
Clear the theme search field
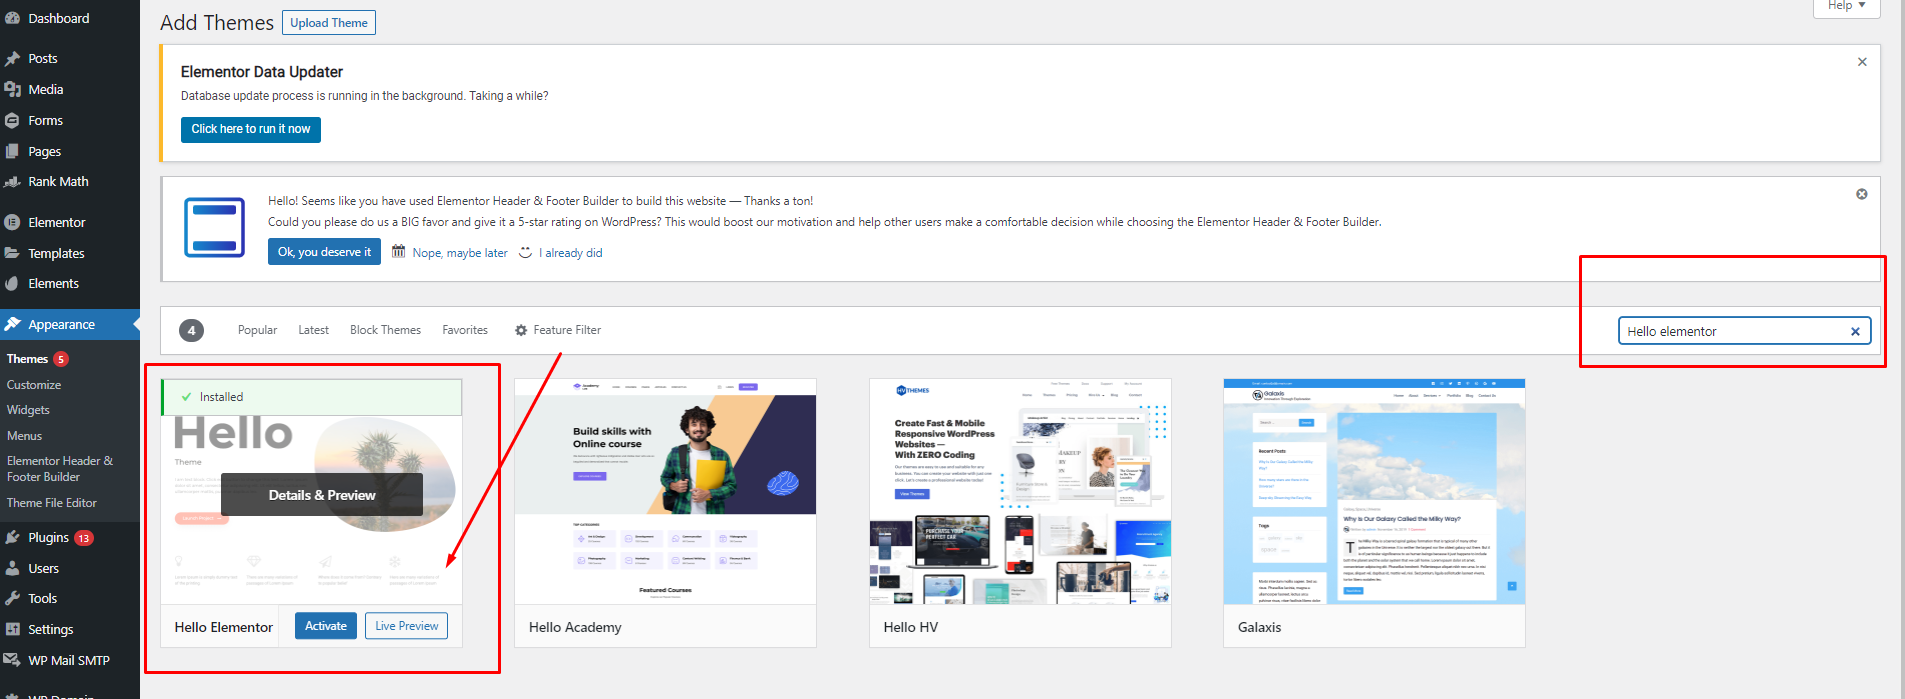click(1855, 332)
